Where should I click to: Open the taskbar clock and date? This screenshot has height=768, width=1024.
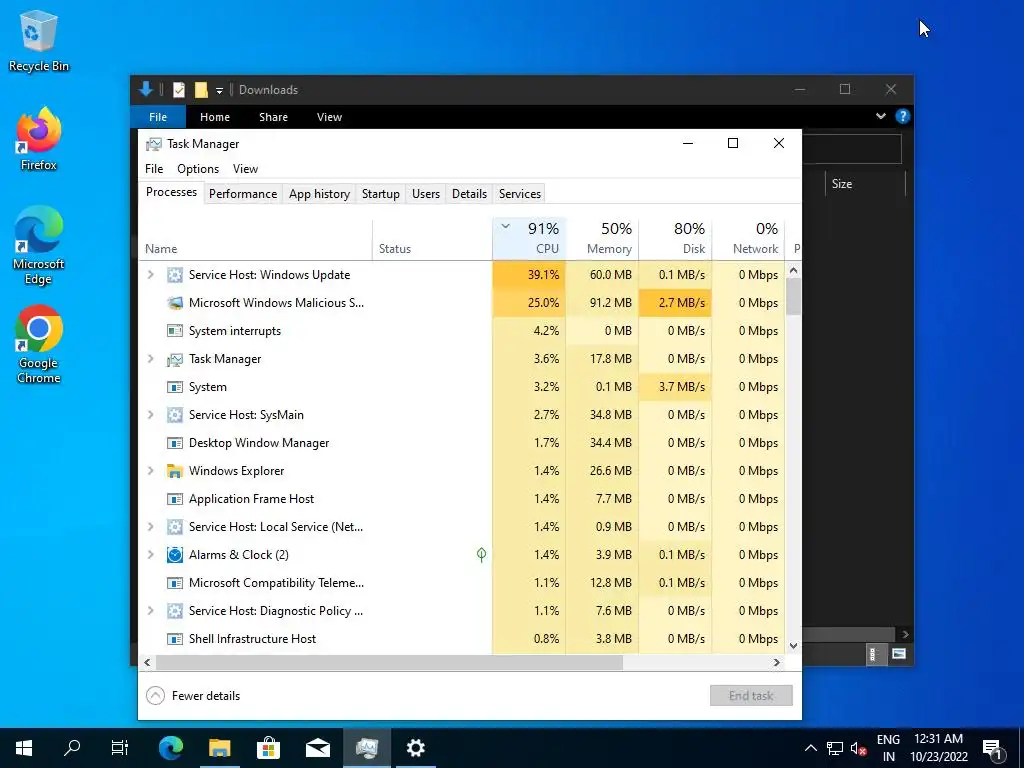(x=938, y=748)
